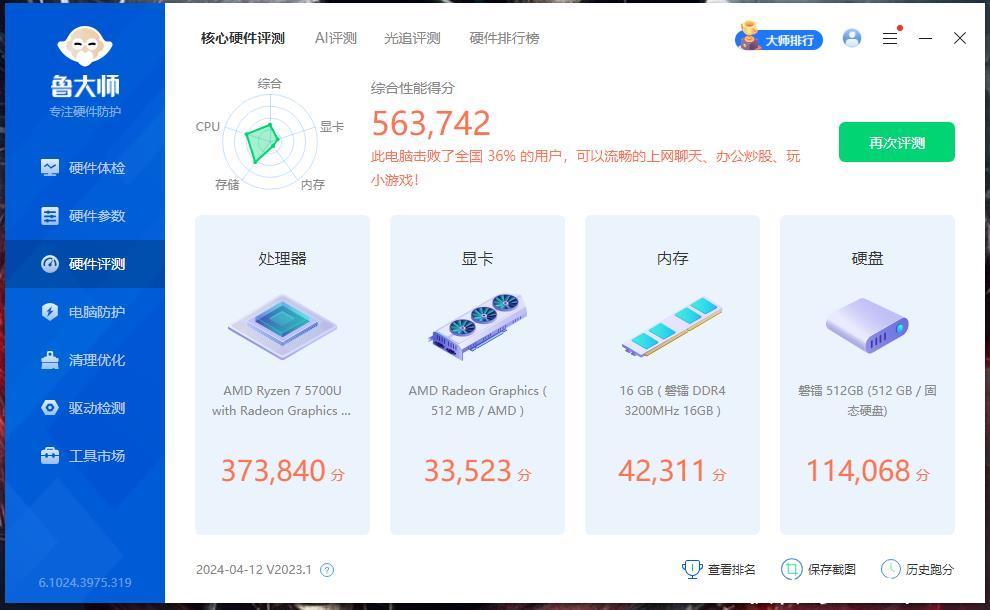The height and width of the screenshot is (610, 990).
Task: Expand the hamburger main menu
Action: click(x=889, y=38)
